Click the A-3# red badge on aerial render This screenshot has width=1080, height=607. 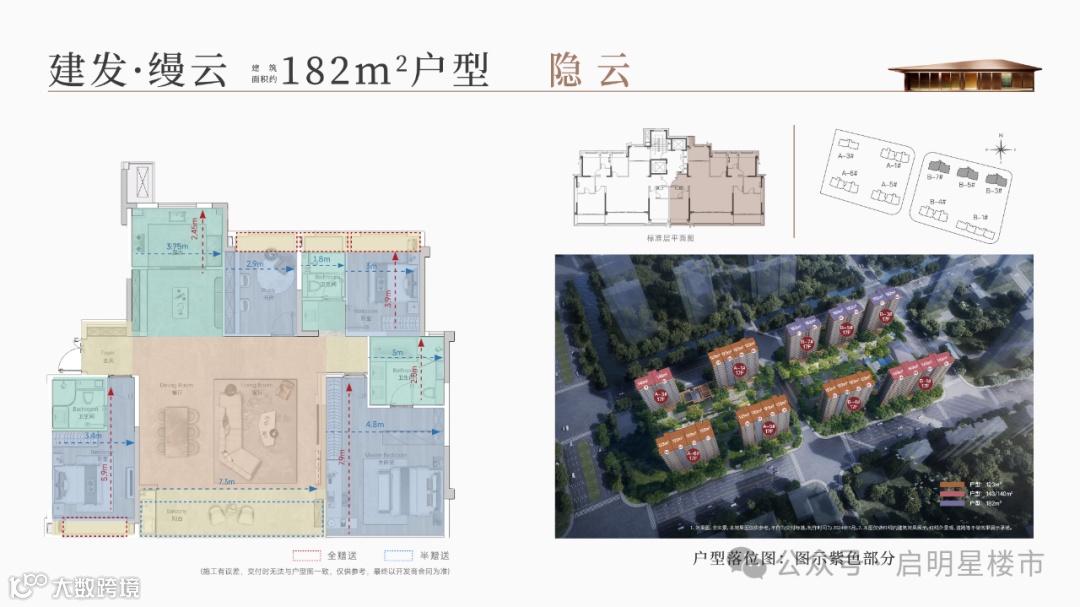click(x=659, y=395)
